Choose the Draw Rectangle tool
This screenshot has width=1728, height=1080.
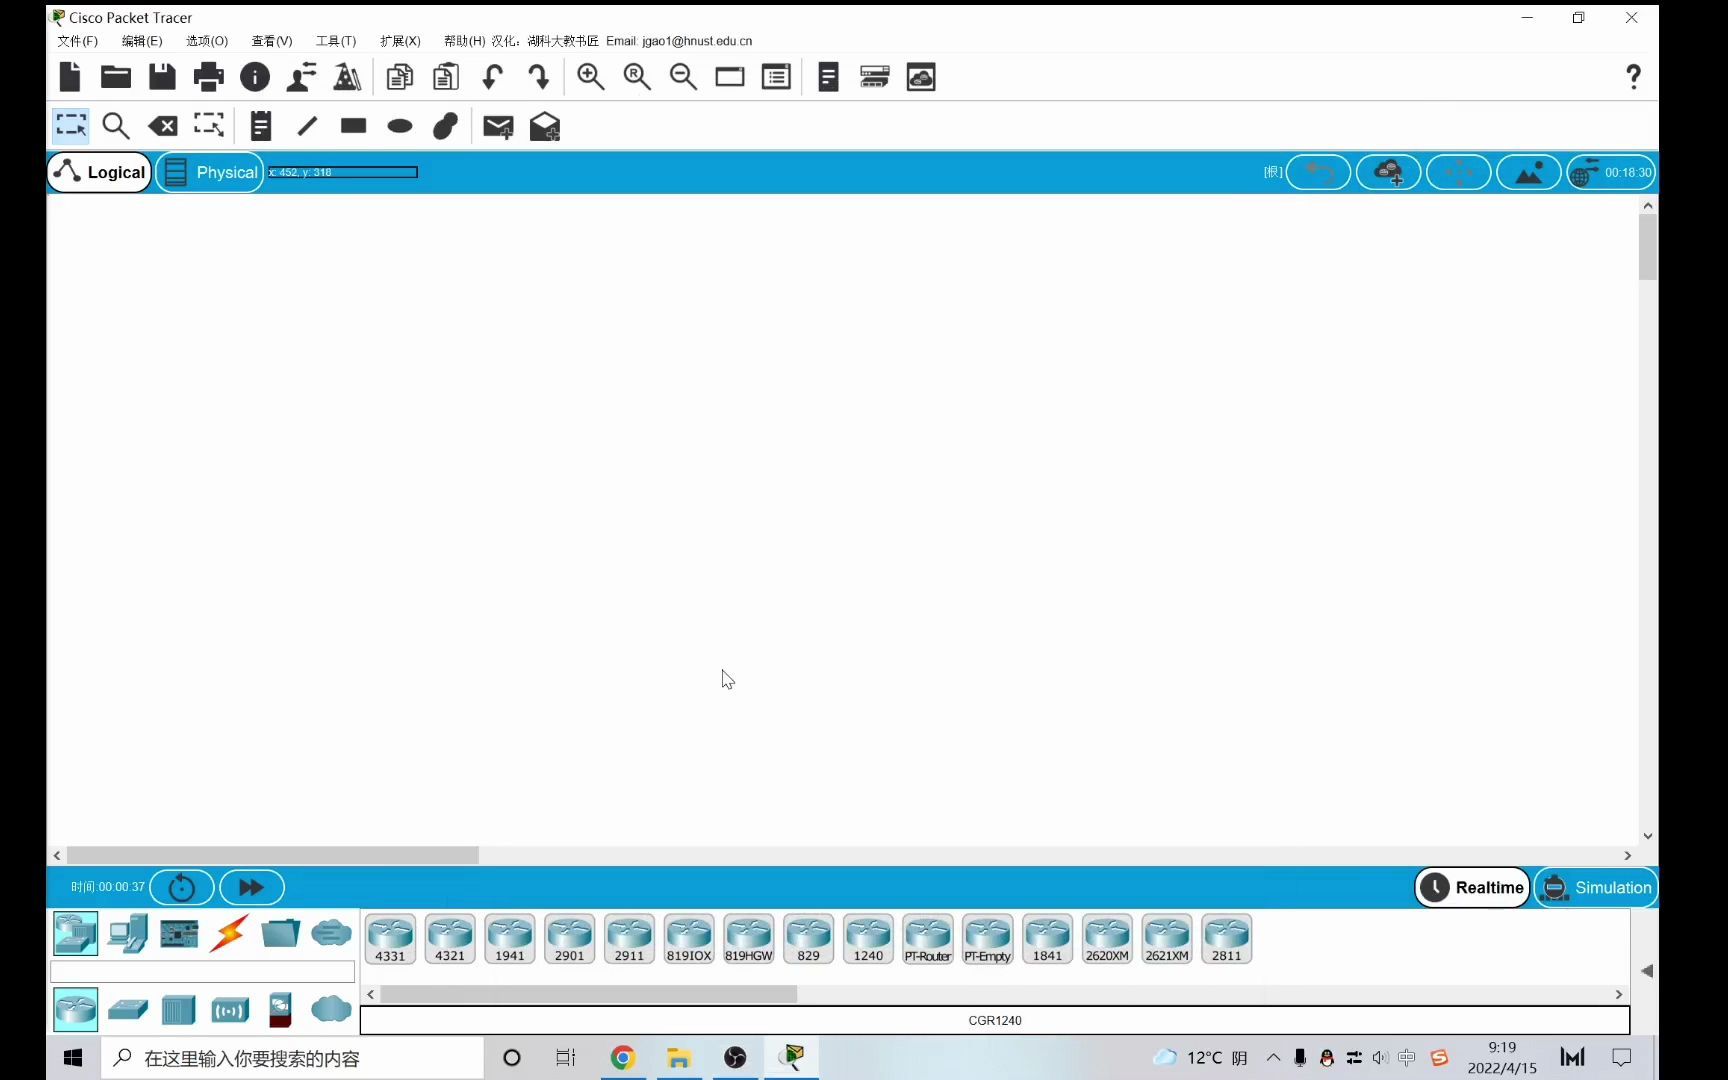click(x=353, y=125)
